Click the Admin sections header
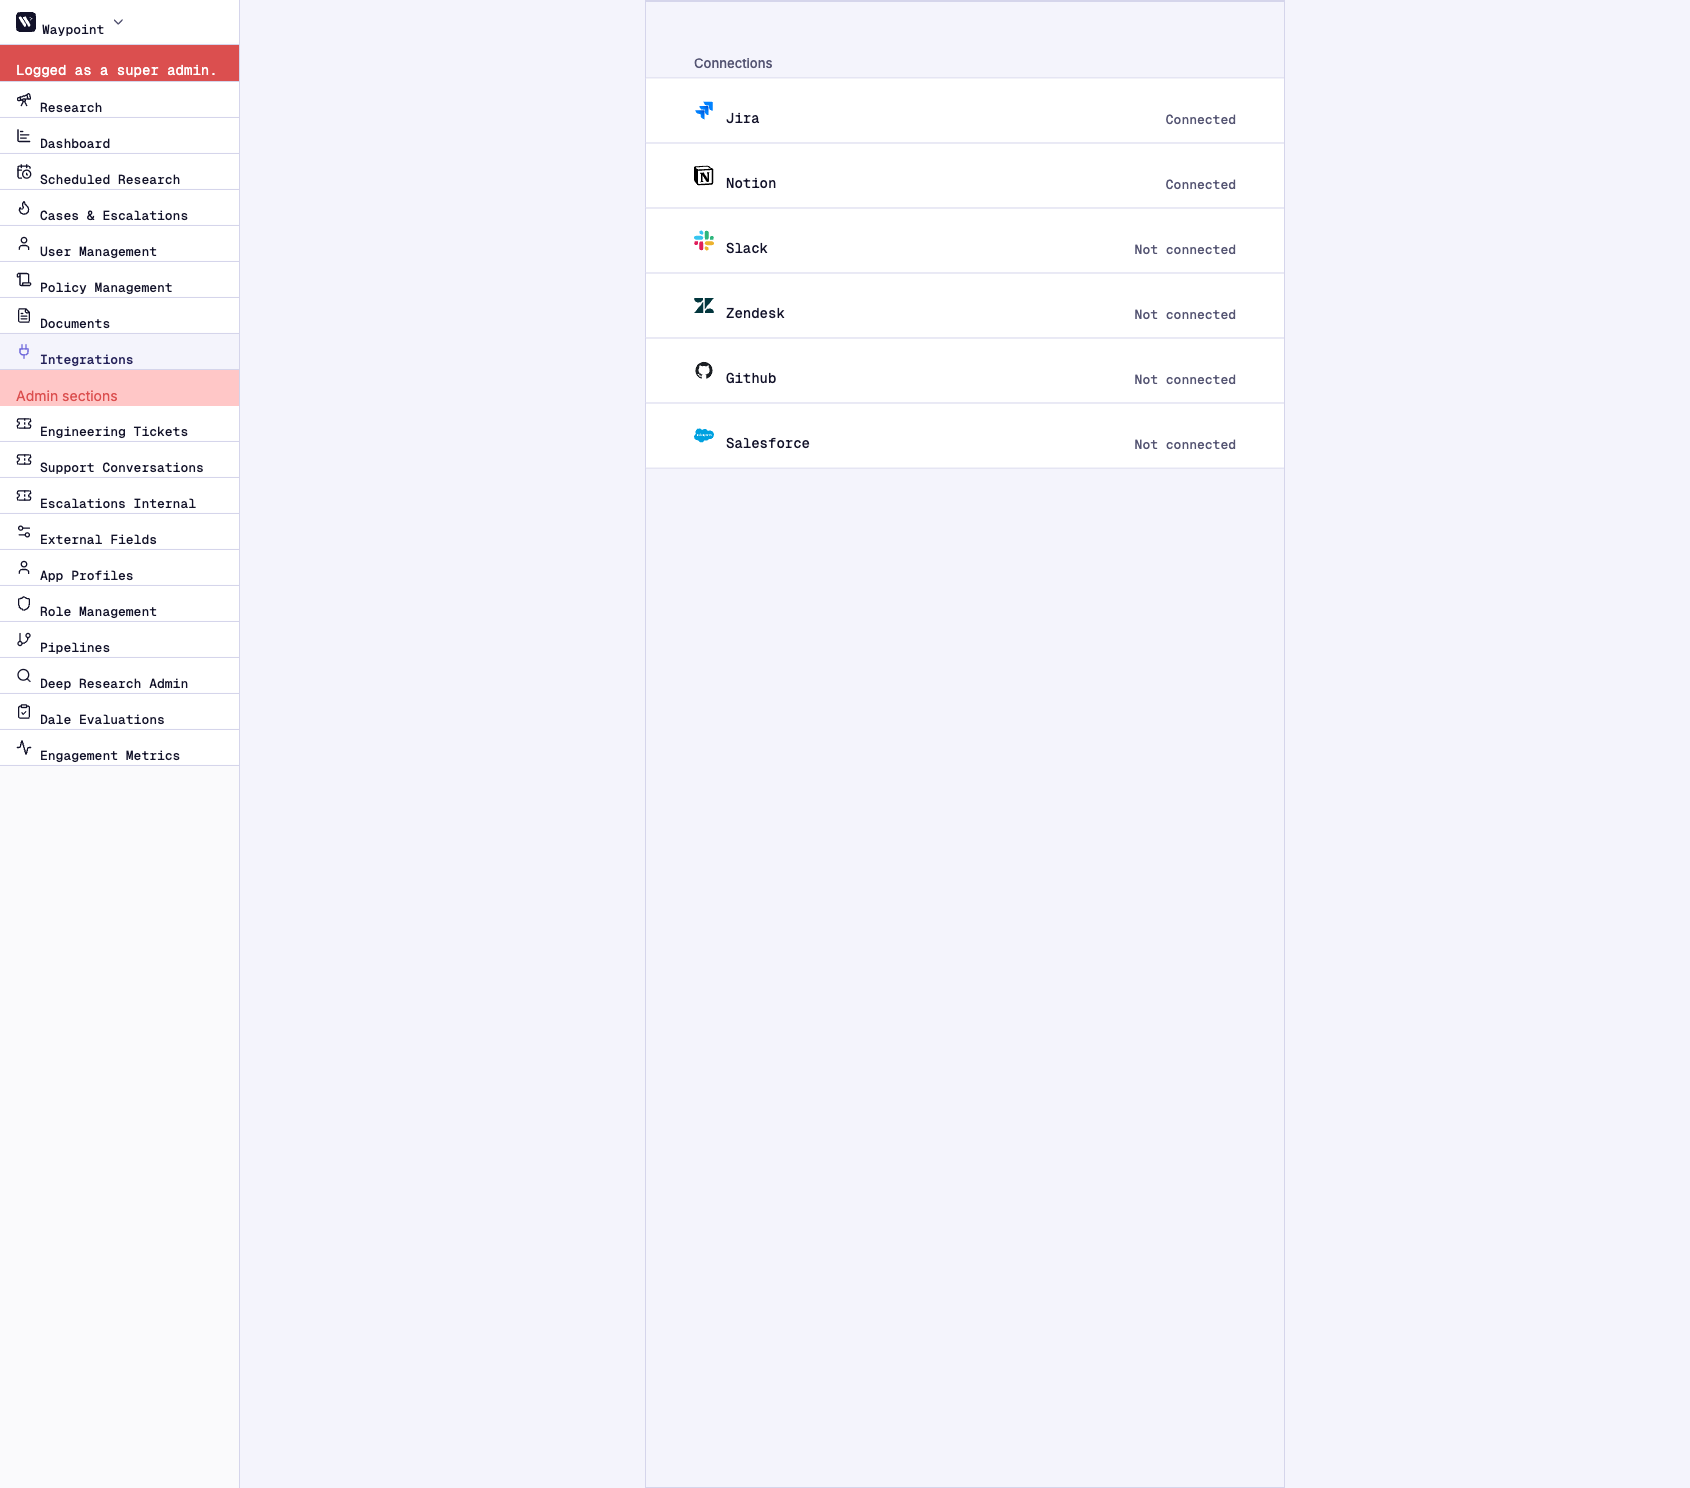1690x1488 pixels. (119, 388)
